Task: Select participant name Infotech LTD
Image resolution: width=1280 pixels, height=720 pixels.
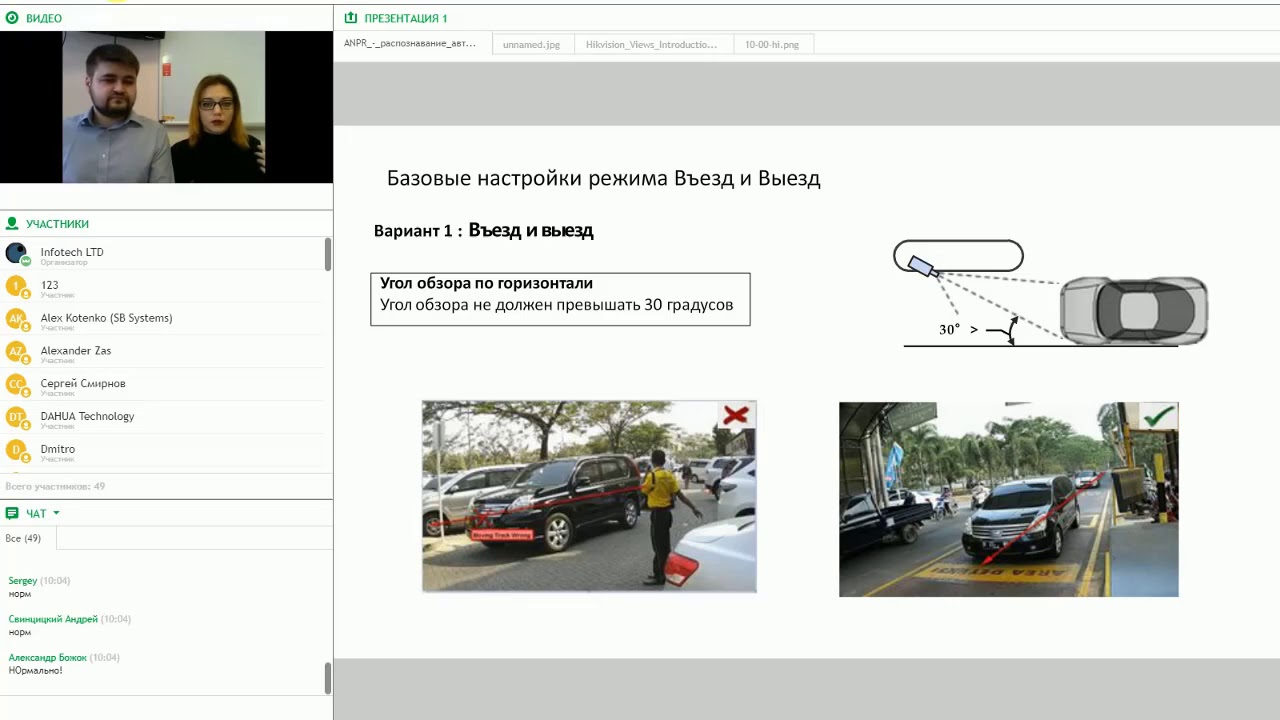Action: point(72,252)
